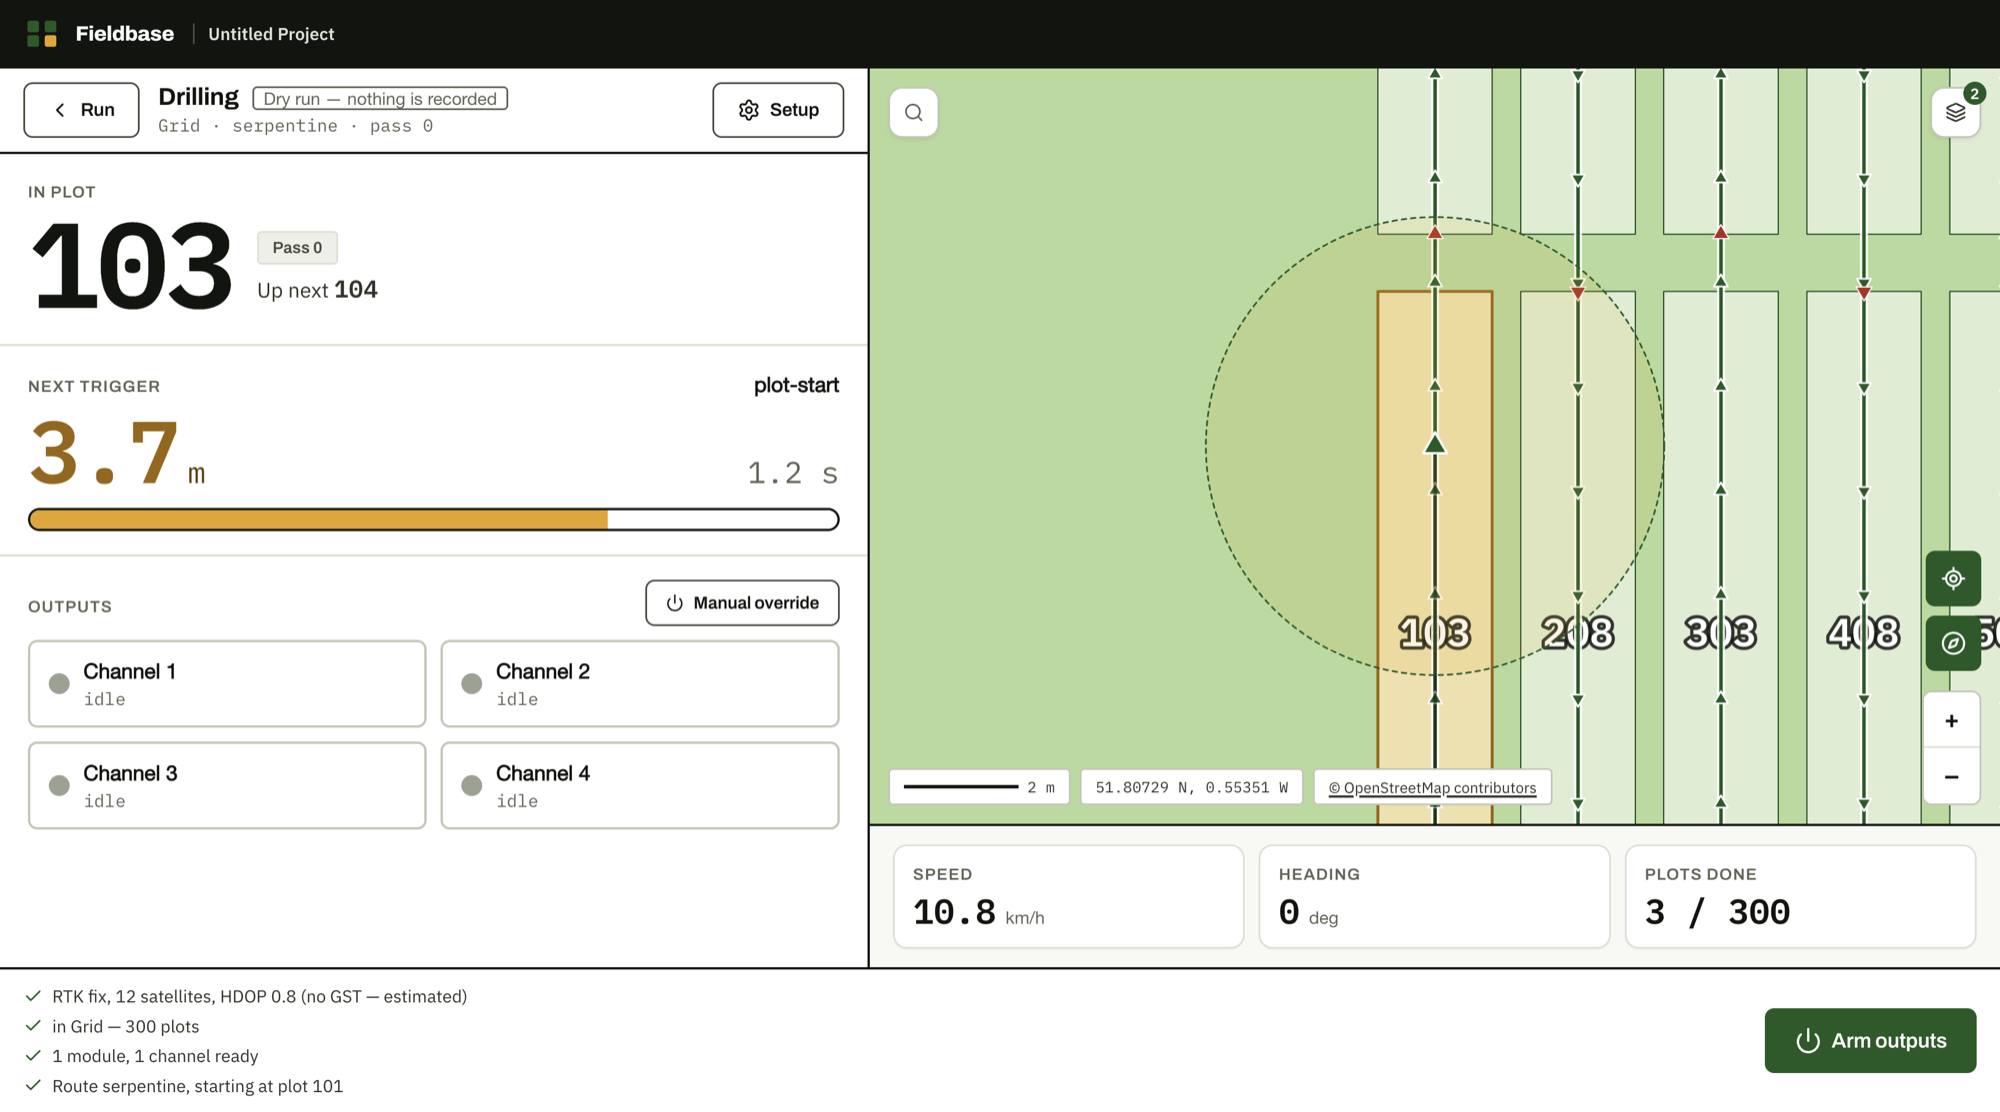Click the 2 m scale bar
Image resolution: width=2000 pixels, height=1112 pixels.
979,787
